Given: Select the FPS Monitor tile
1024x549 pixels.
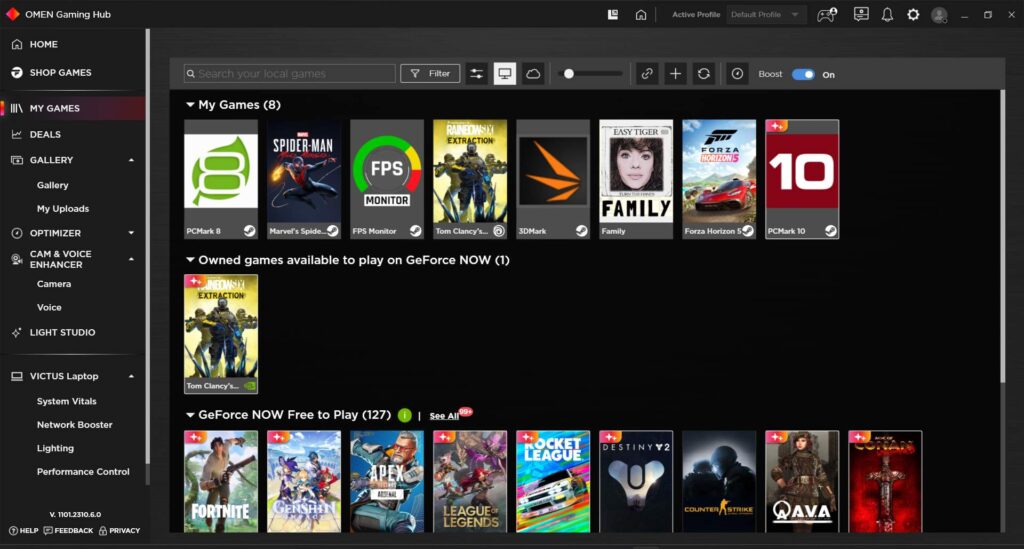Looking at the screenshot, I should 387,179.
